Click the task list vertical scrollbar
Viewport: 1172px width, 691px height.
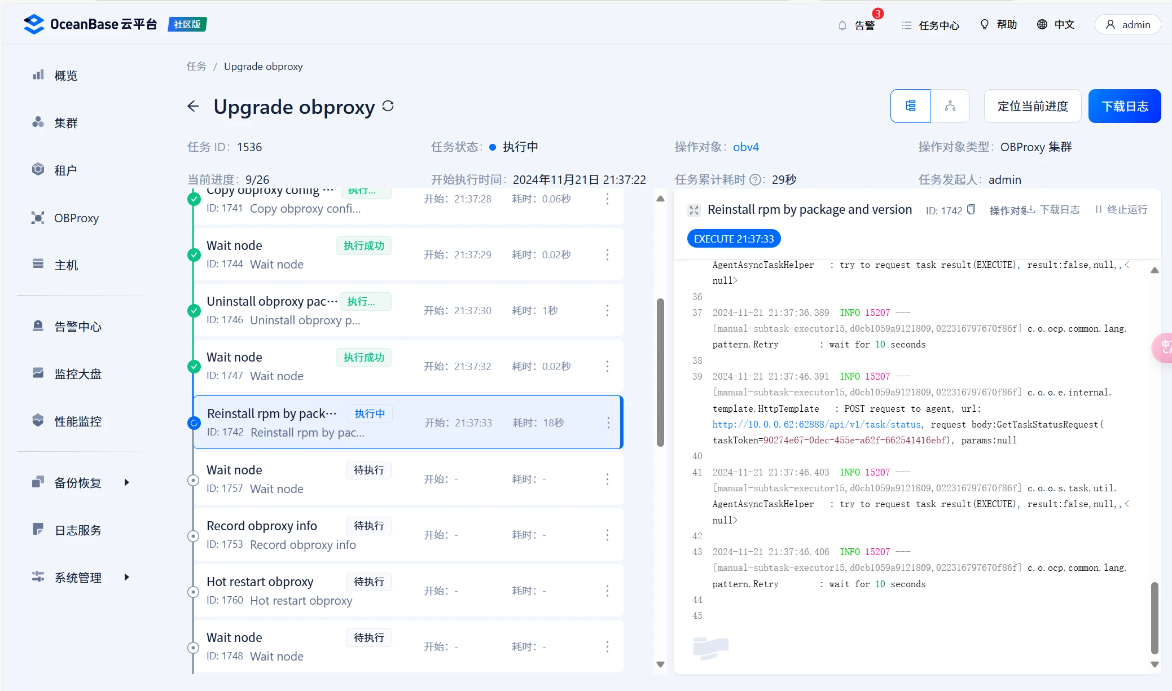pyautogui.click(x=660, y=372)
